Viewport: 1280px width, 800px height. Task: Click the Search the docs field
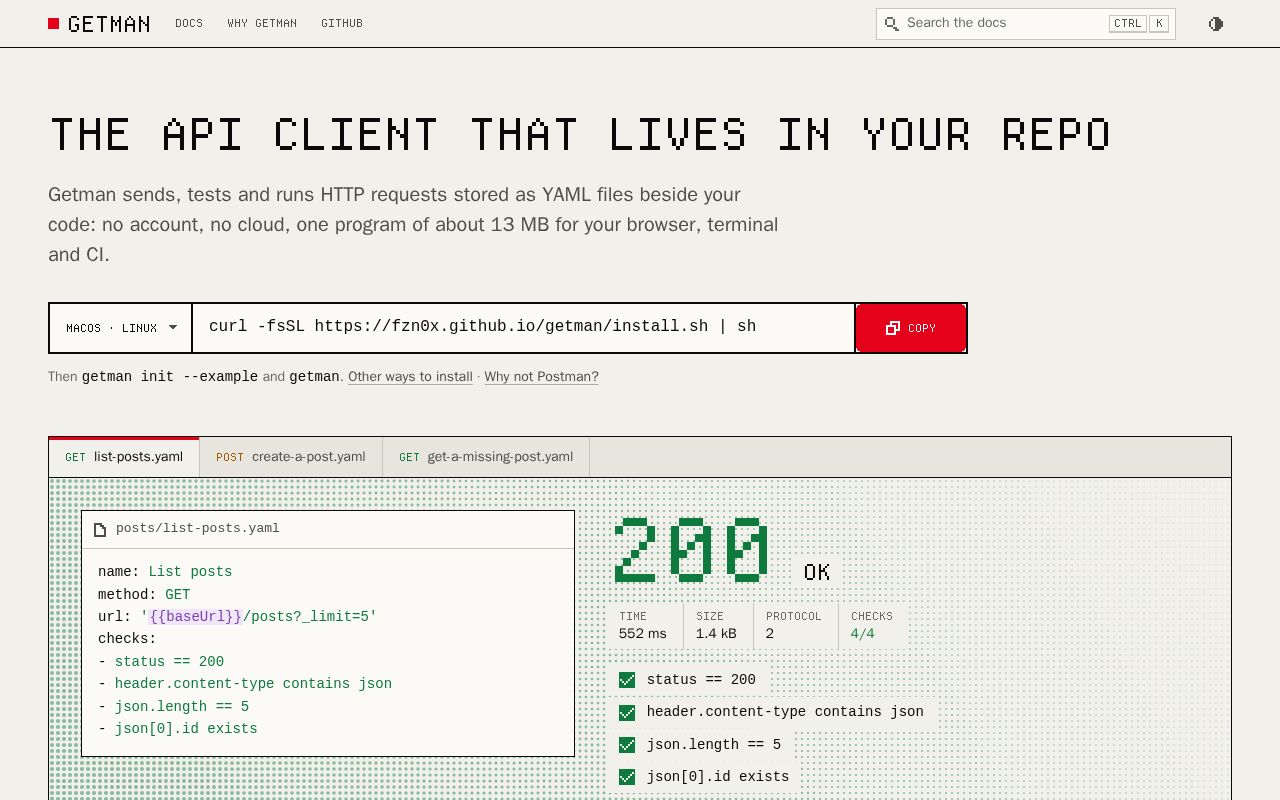(1025, 24)
